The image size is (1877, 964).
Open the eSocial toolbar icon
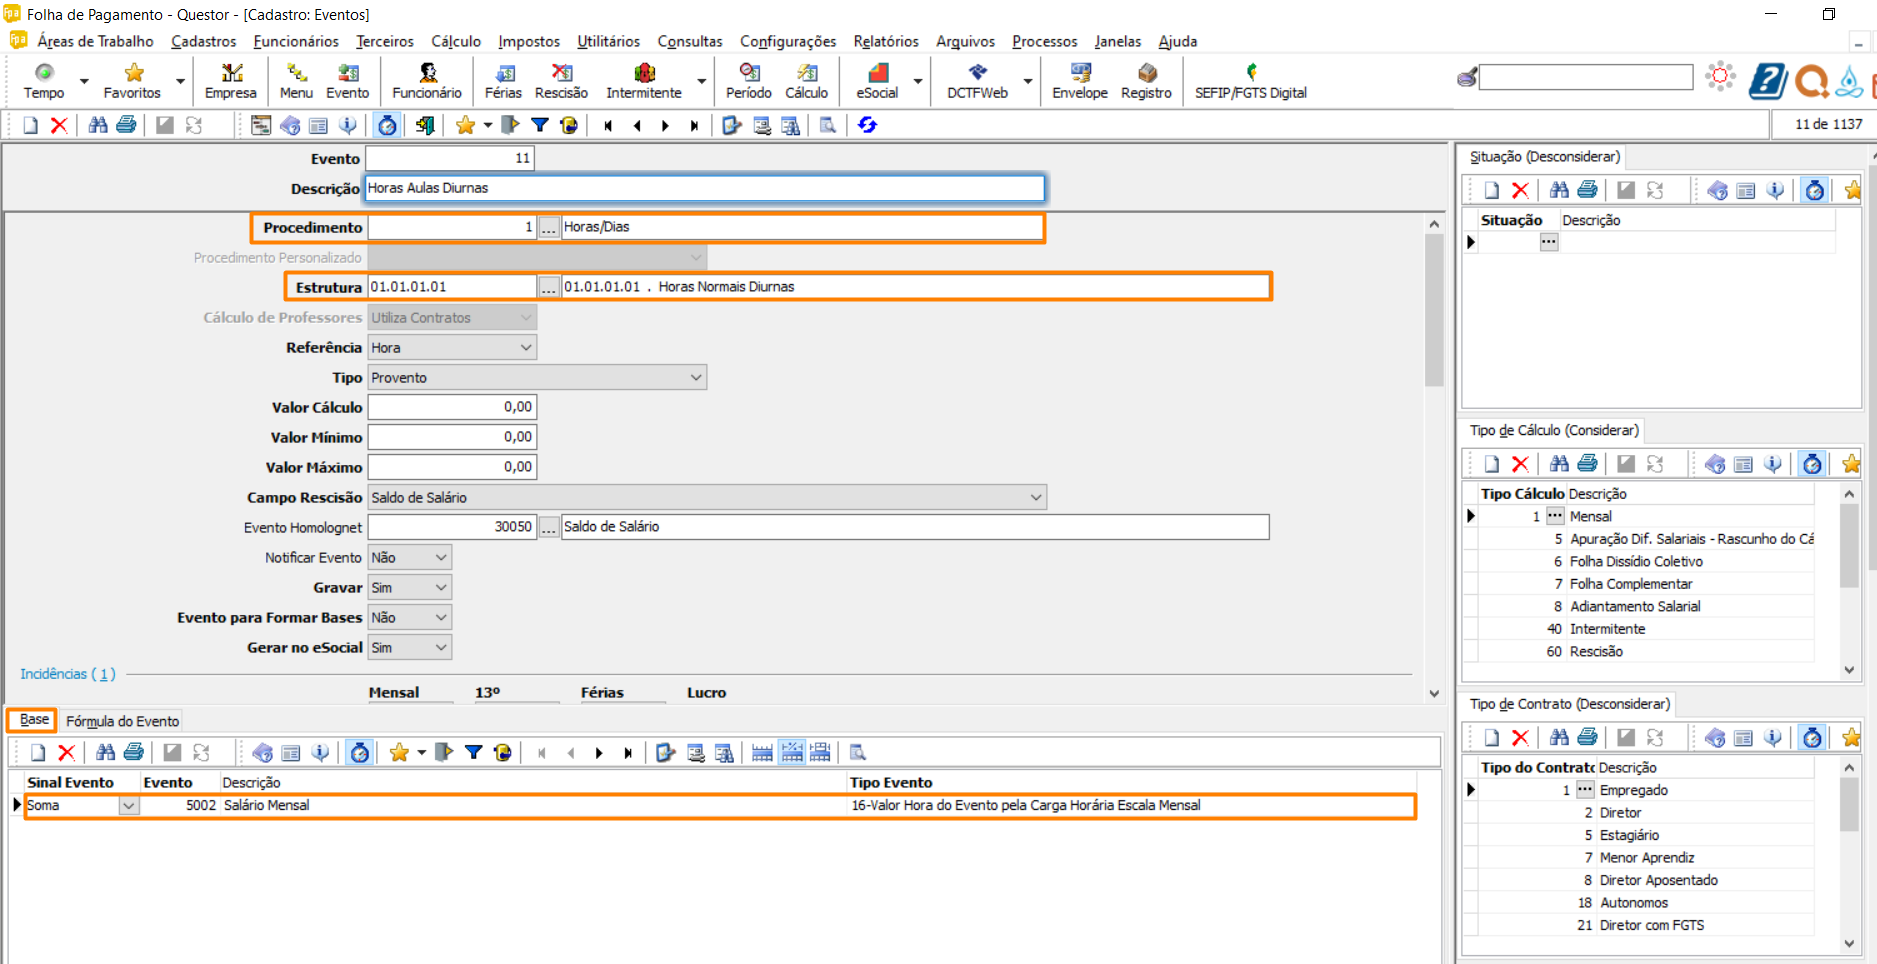click(x=877, y=80)
